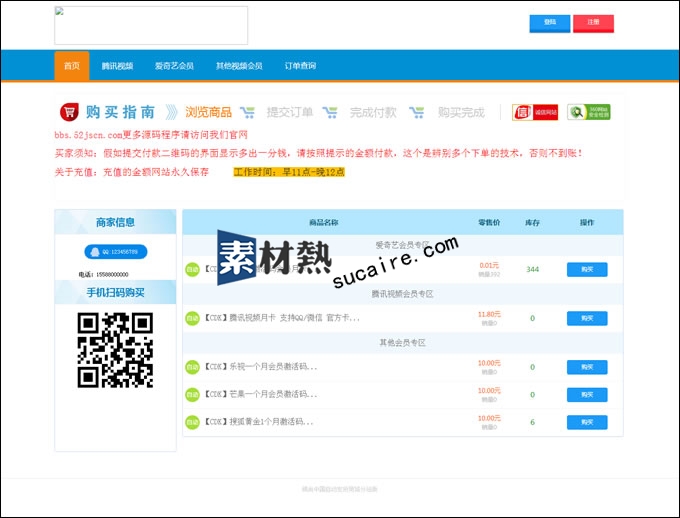
Task: Open the 芒果一个月会员激活码 product link
Action: tap(261, 394)
